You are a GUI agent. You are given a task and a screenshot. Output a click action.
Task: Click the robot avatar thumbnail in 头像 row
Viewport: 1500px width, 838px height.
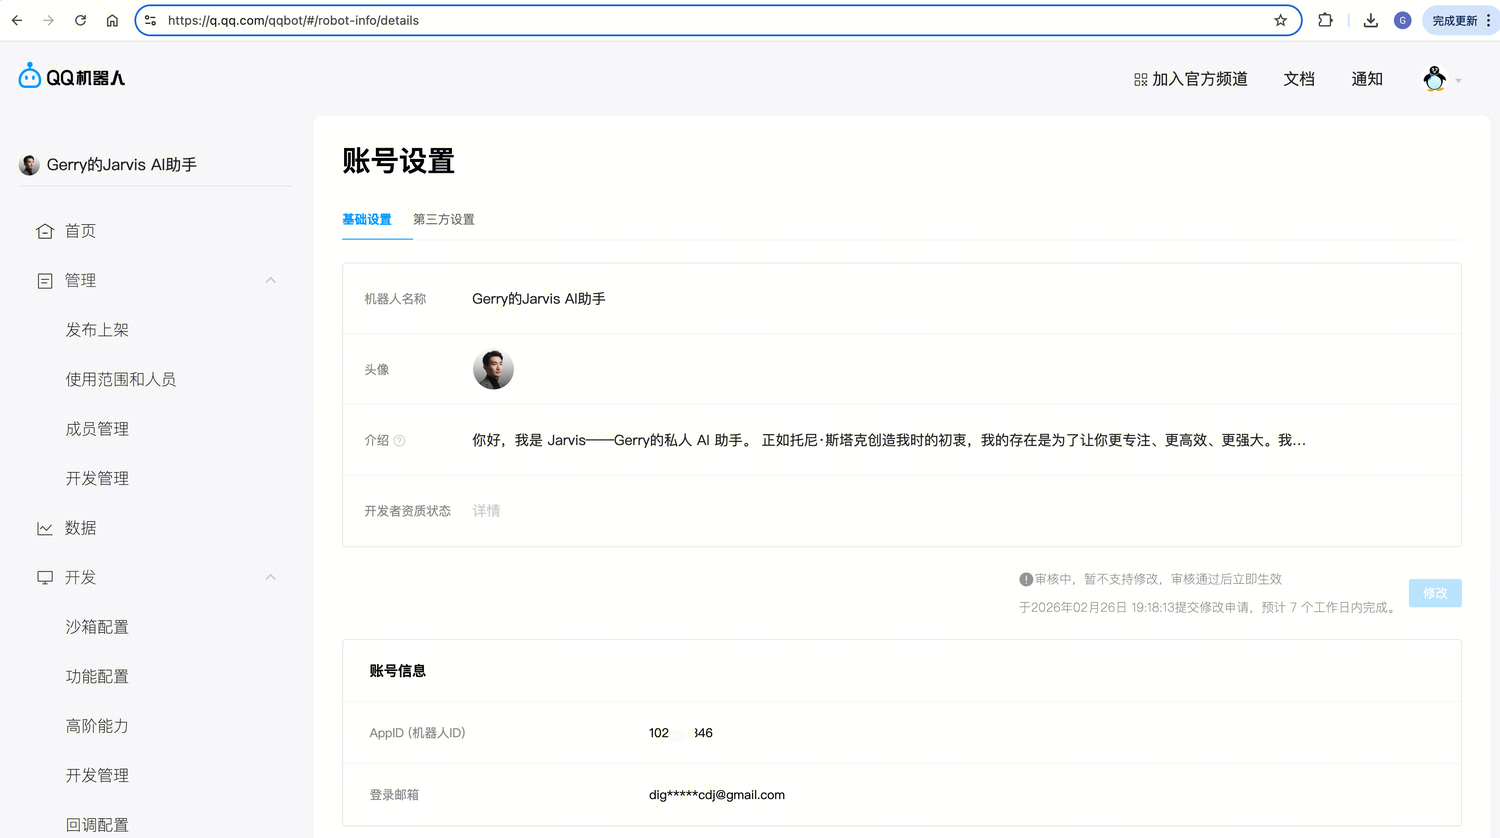tap(493, 370)
